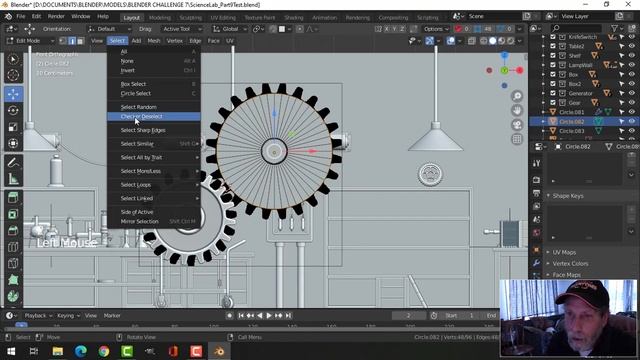Open the Playback dropdown in timeline
The height and width of the screenshot is (360, 640).
38,316
